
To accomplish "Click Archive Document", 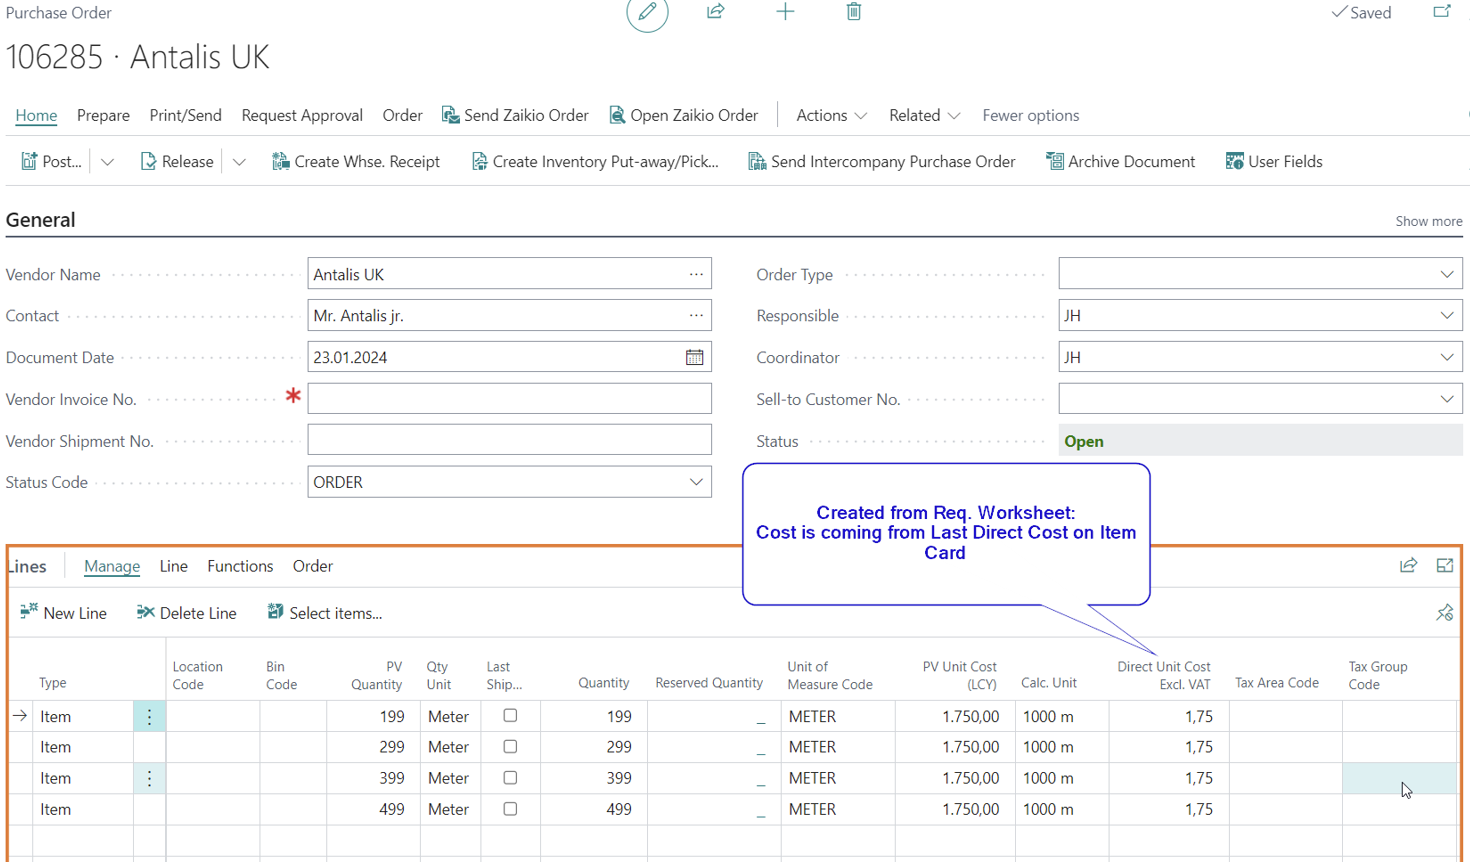I will (x=1120, y=161).
